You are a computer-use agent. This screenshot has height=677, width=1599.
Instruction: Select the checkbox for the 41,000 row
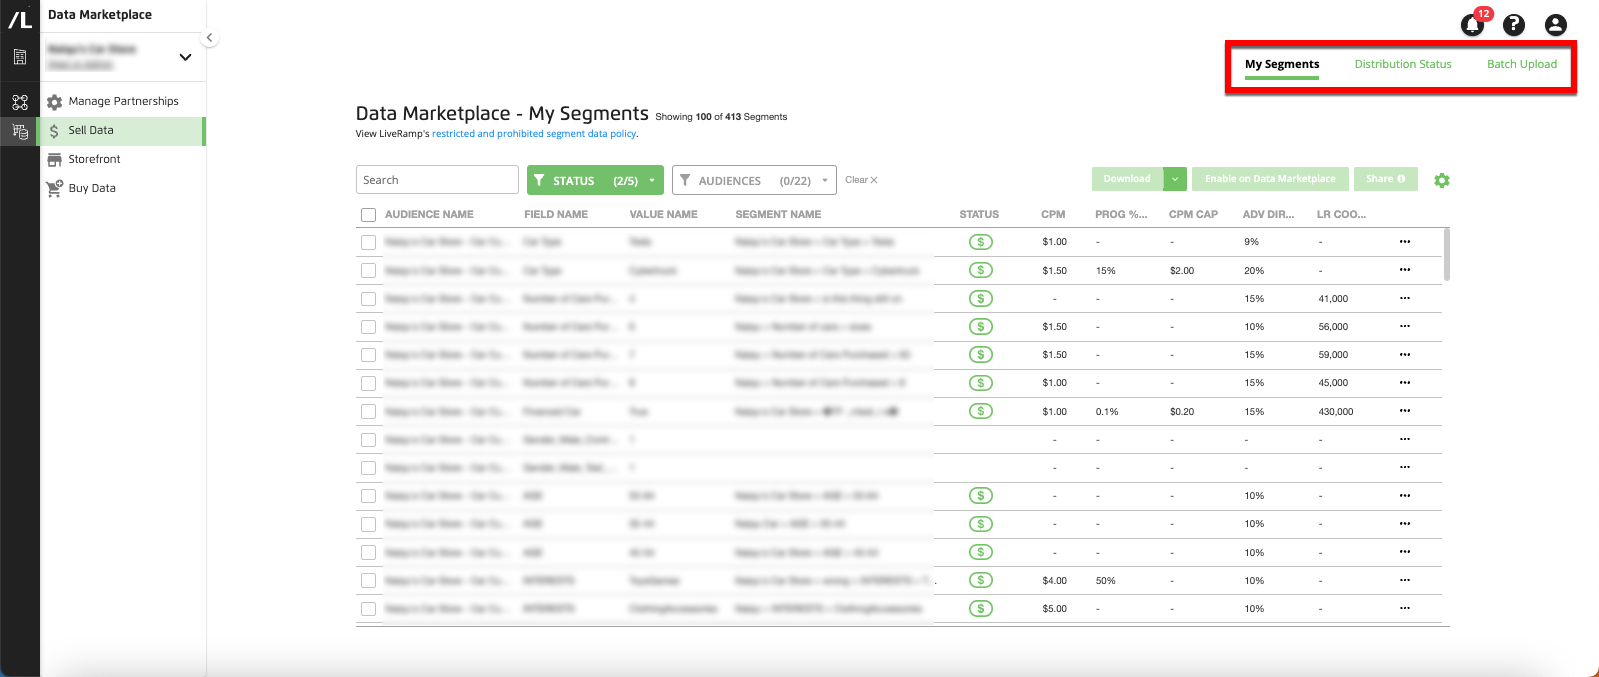tap(368, 298)
